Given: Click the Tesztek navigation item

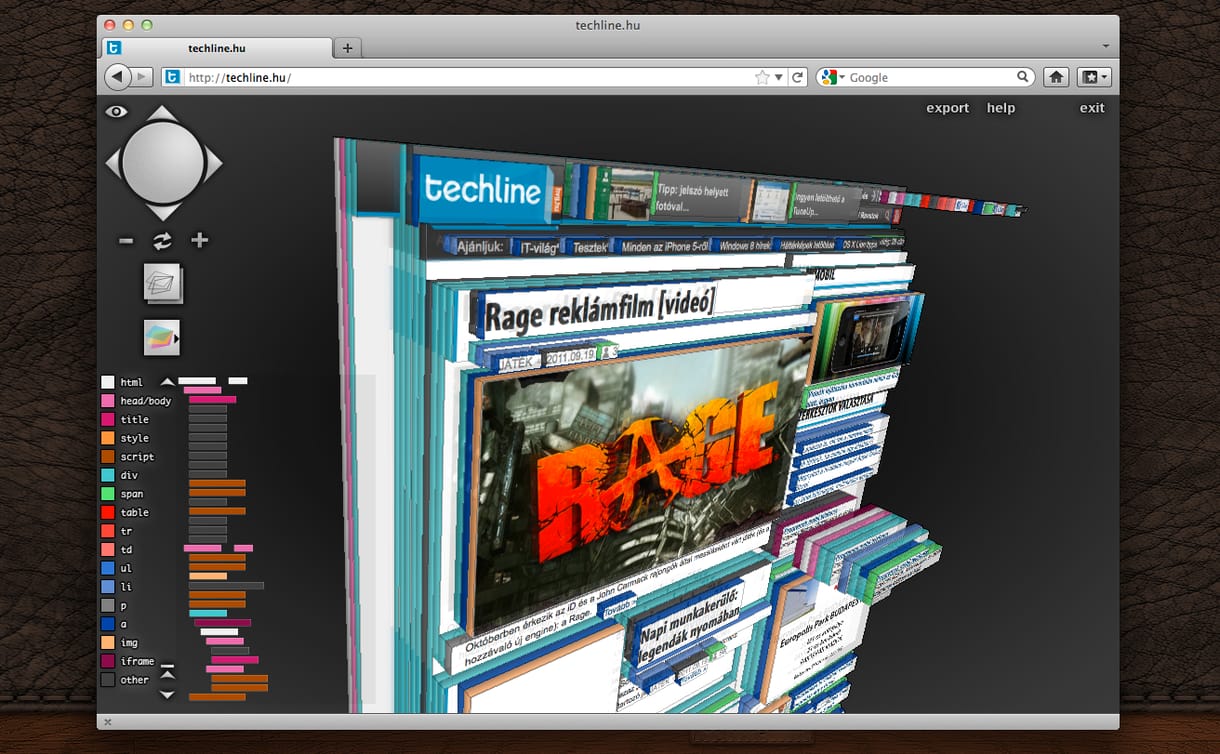Looking at the screenshot, I should pyautogui.click(x=588, y=247).
